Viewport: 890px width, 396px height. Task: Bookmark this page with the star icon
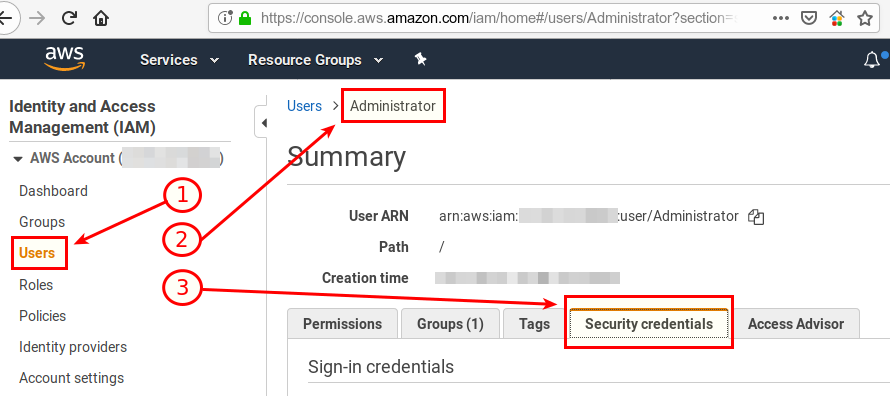point(864,19)
